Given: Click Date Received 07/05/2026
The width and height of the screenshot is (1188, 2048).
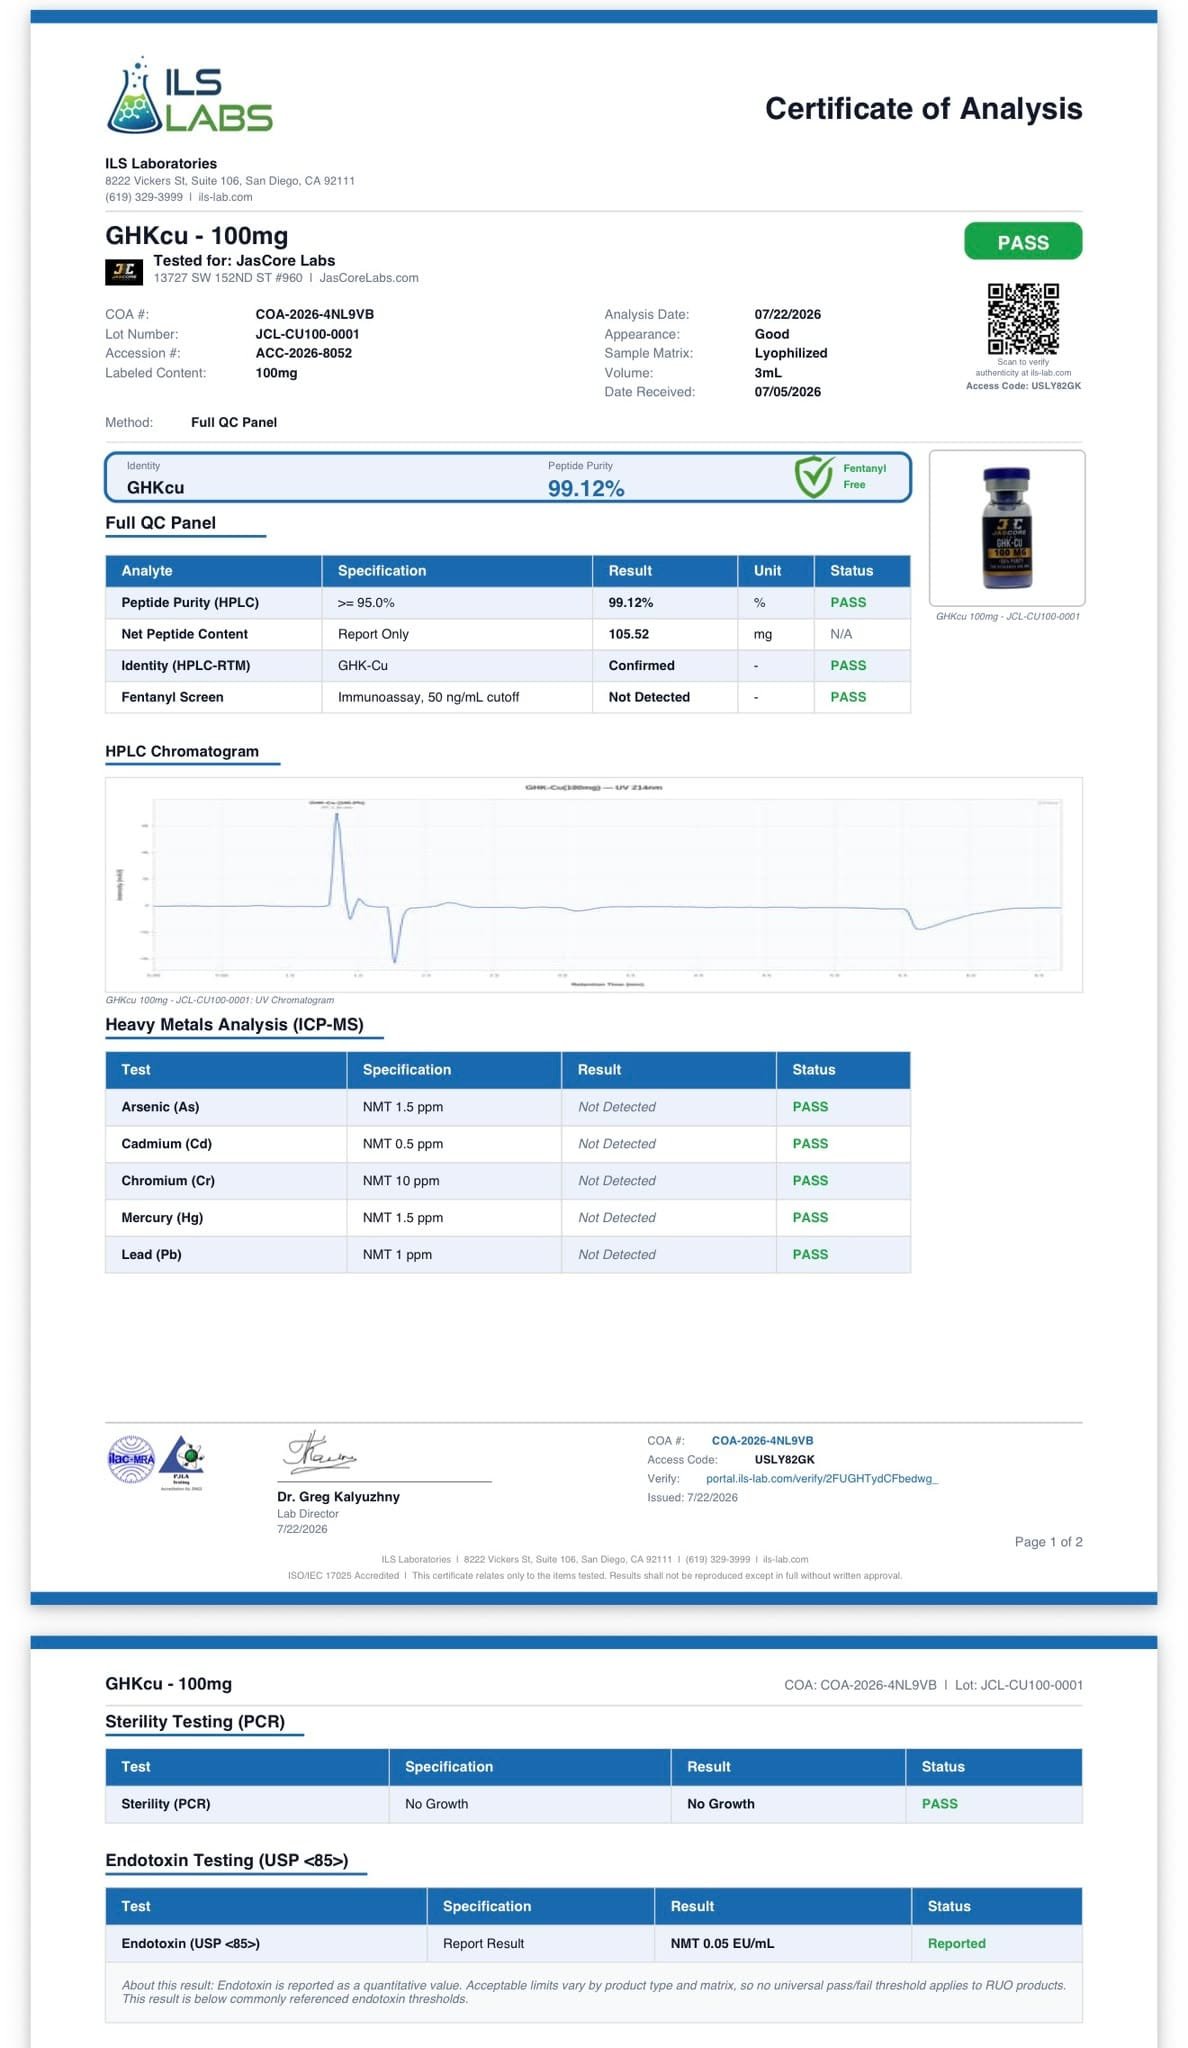Looking at the screenshot, I should 787,392.
